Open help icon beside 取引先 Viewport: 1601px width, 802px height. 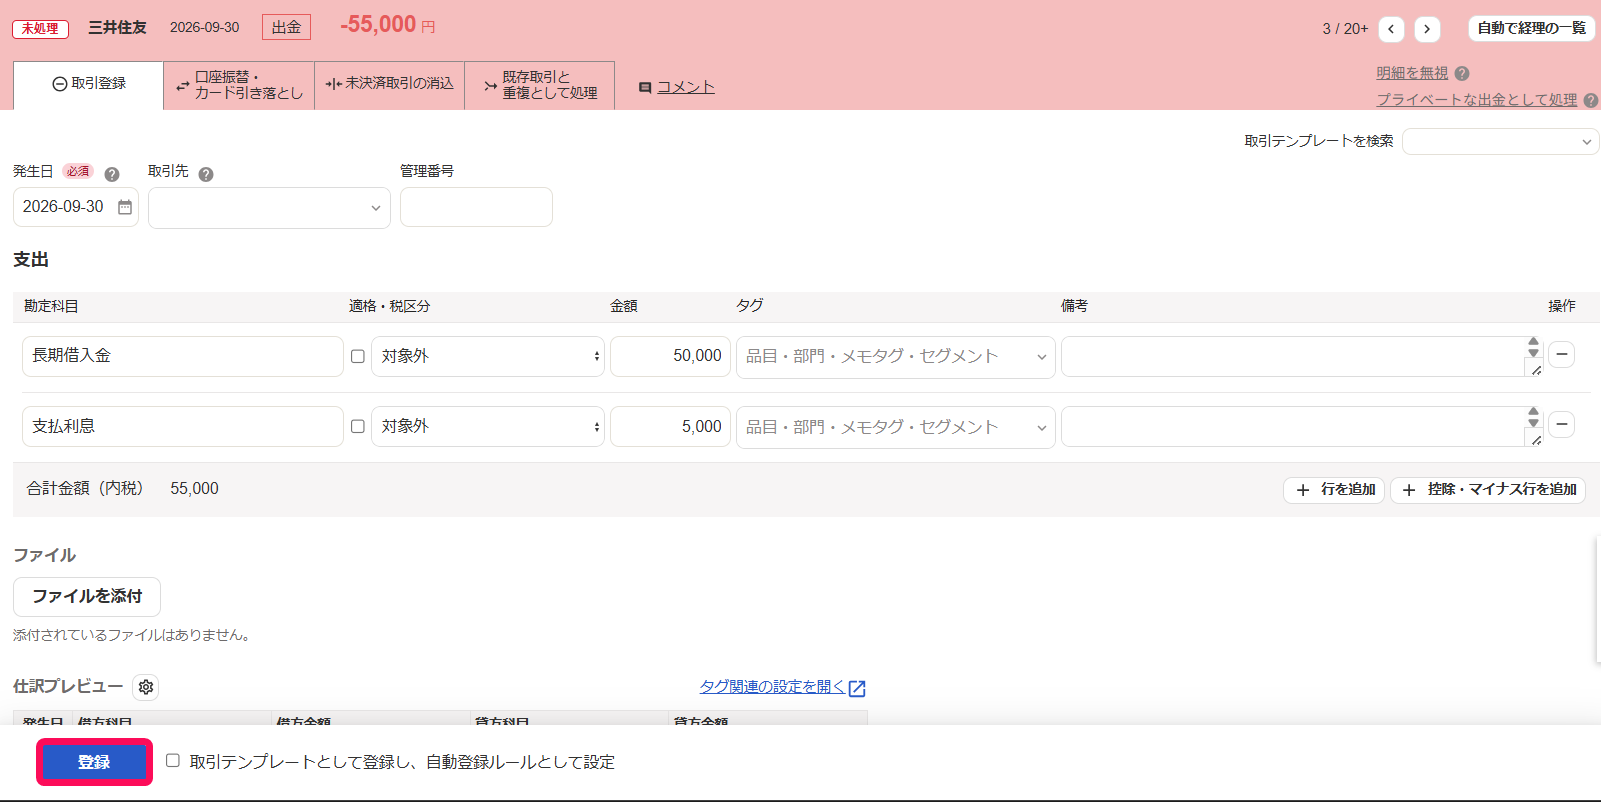[206, 174]
